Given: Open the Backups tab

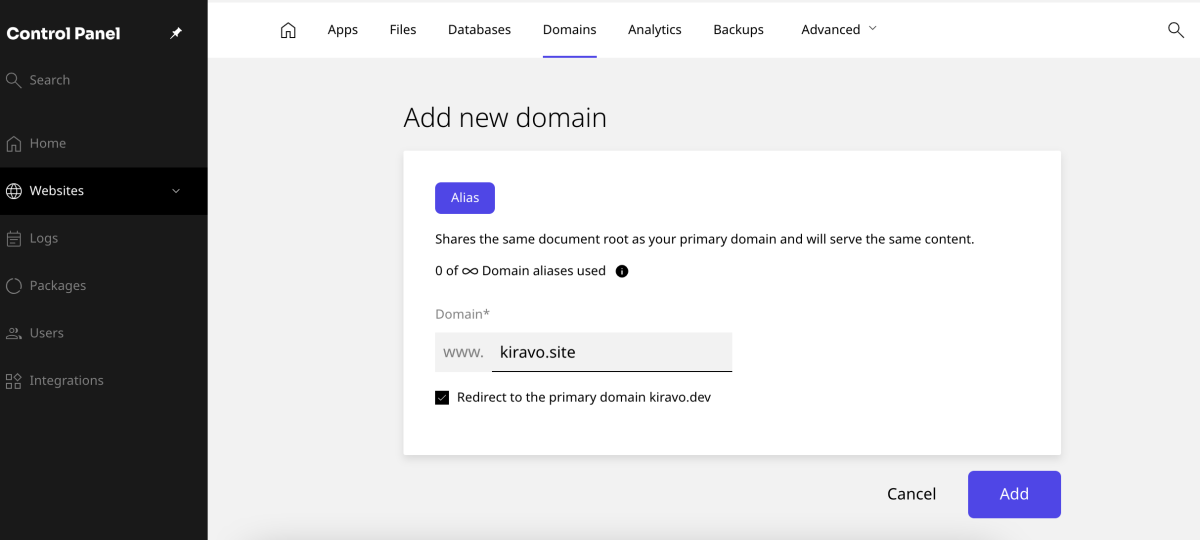Looking at the screenshot, I should [x=738, y=30].
